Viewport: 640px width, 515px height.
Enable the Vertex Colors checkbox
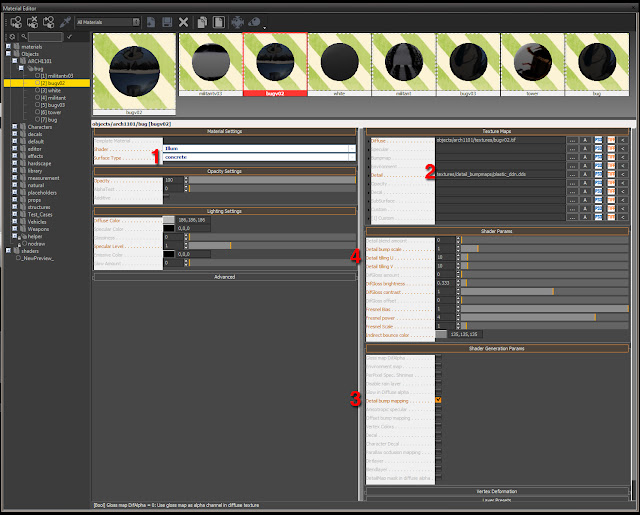coord(438,426)
